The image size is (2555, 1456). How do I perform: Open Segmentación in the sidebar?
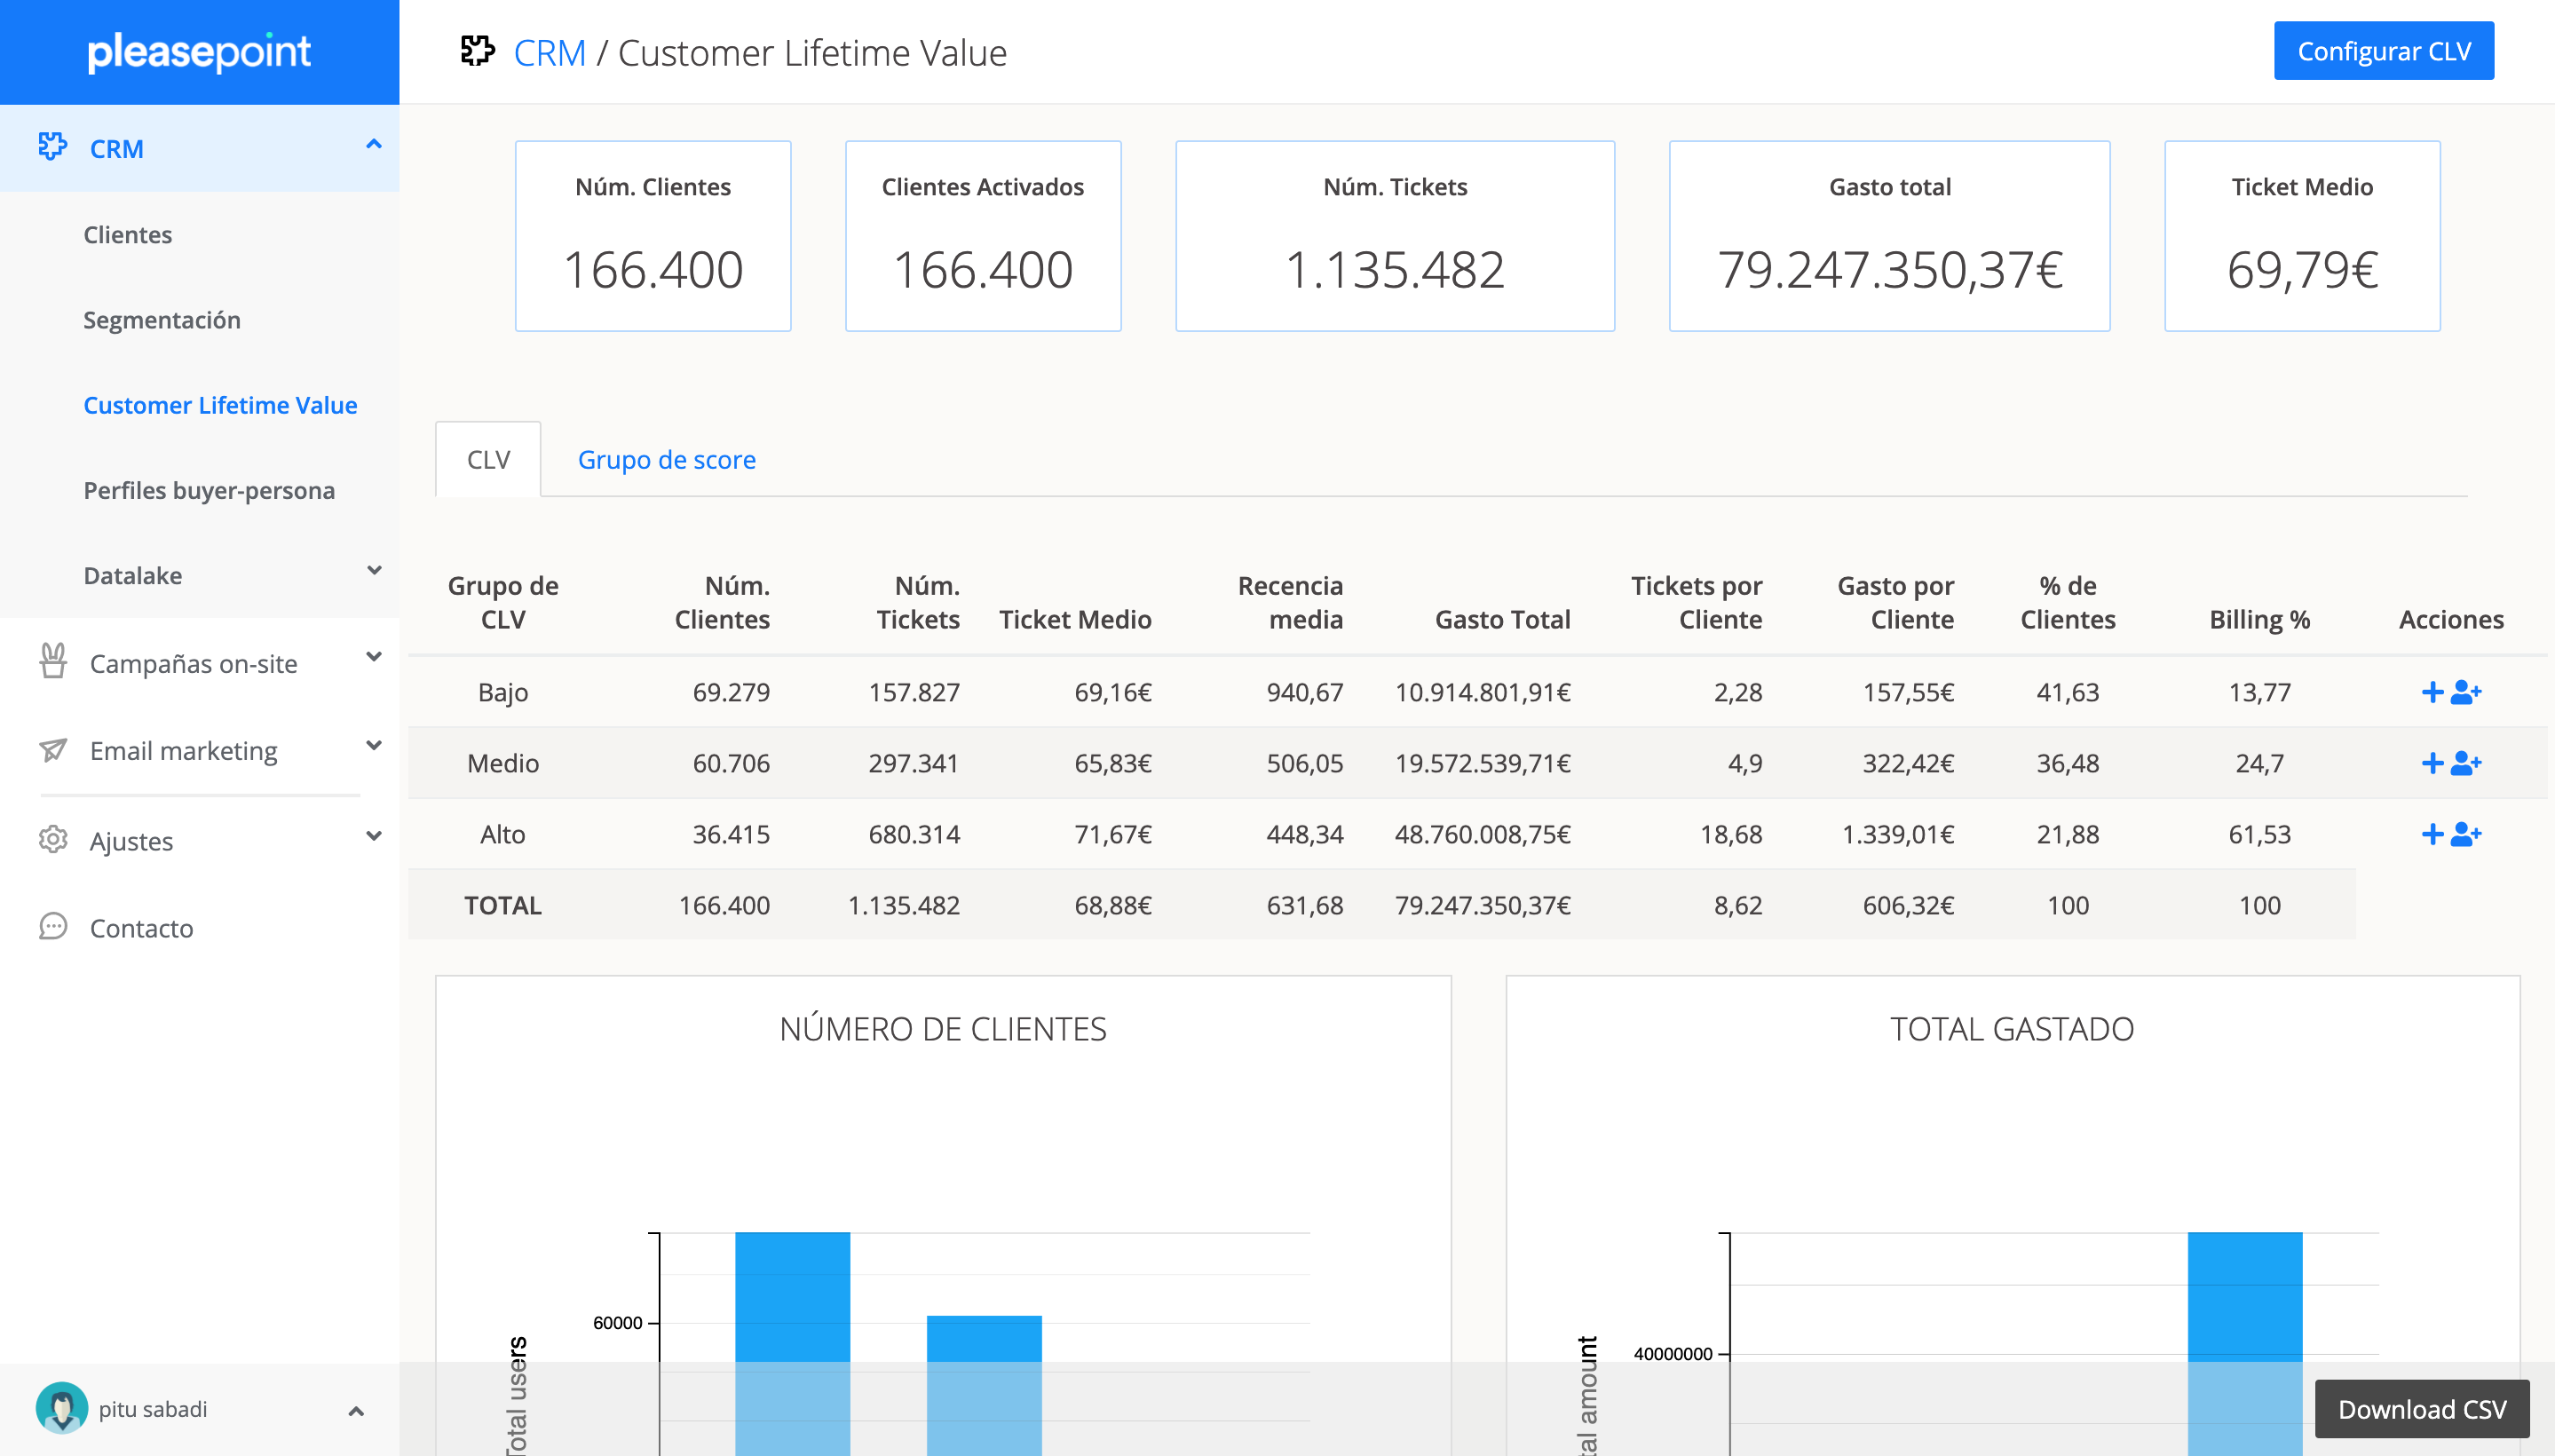162,320
